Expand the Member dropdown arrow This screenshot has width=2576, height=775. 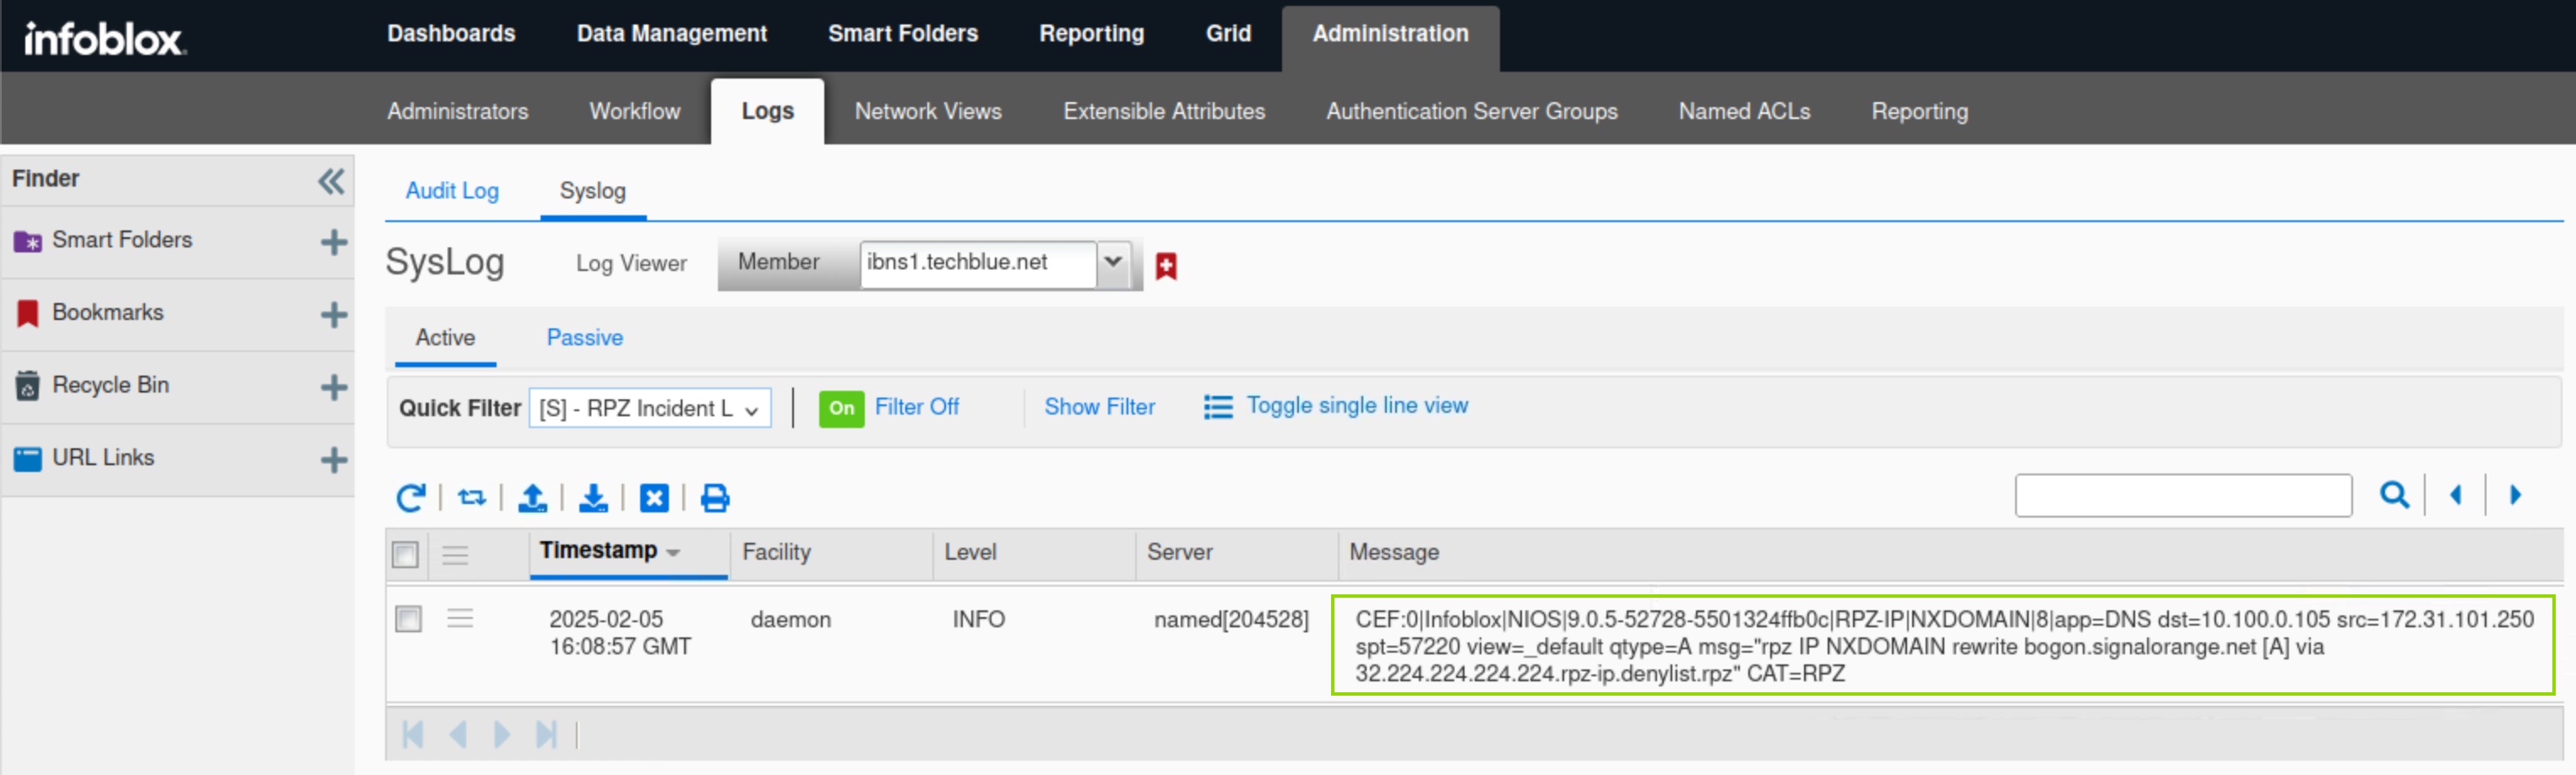(x=1112, y=263)
